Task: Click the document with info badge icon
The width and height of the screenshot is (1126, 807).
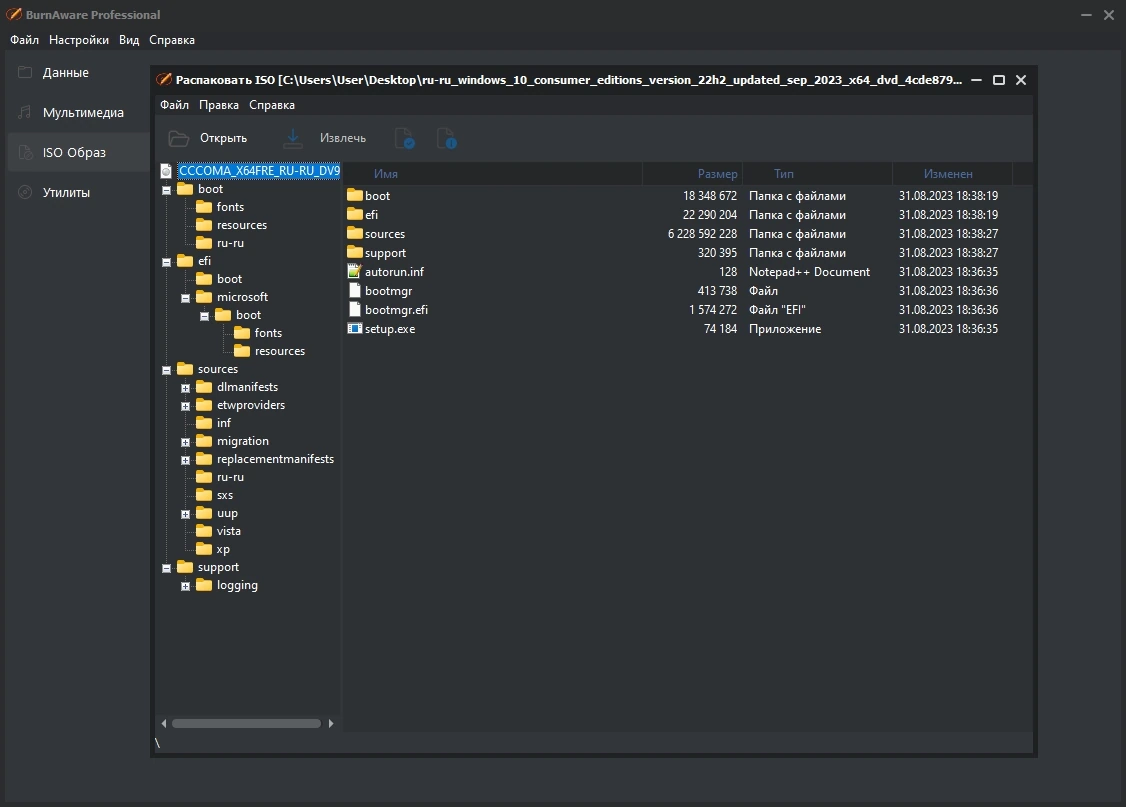Action: [447, 138]
